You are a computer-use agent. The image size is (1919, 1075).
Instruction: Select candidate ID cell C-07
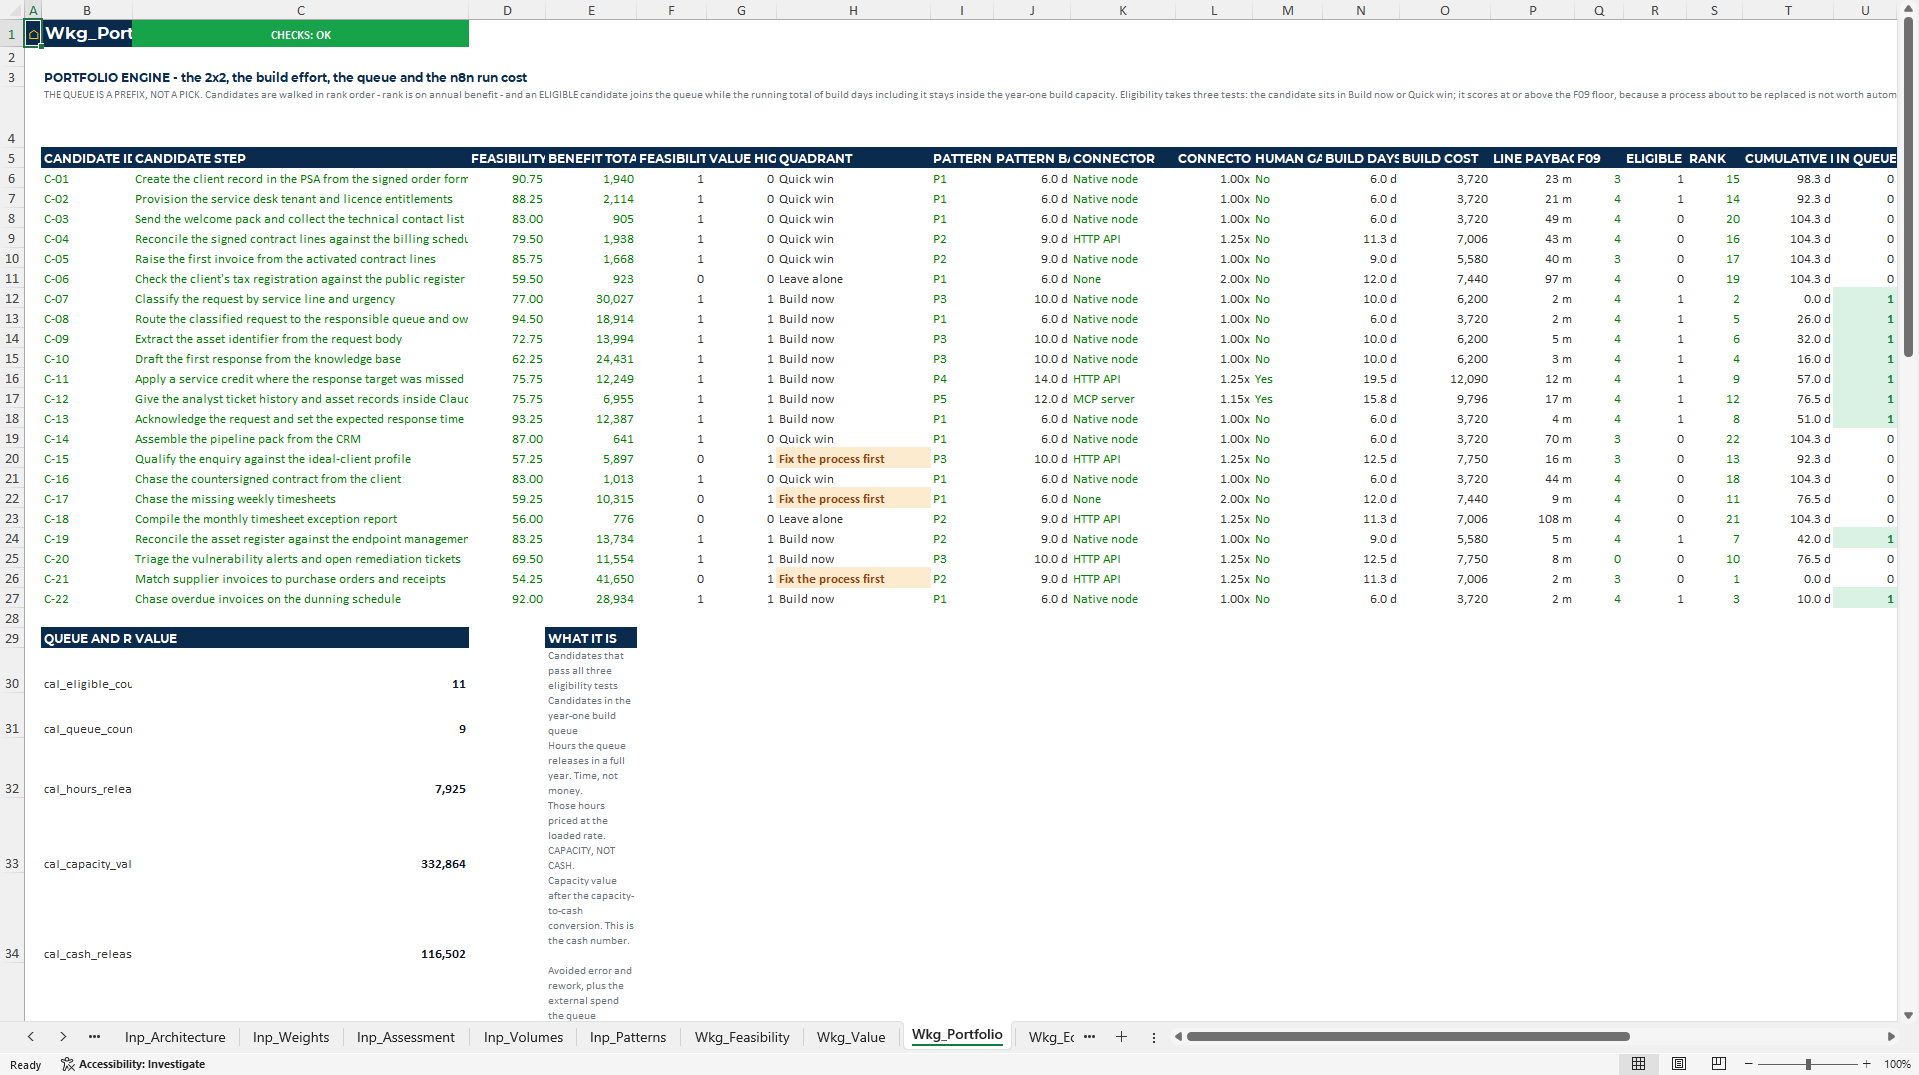point(86,299)
